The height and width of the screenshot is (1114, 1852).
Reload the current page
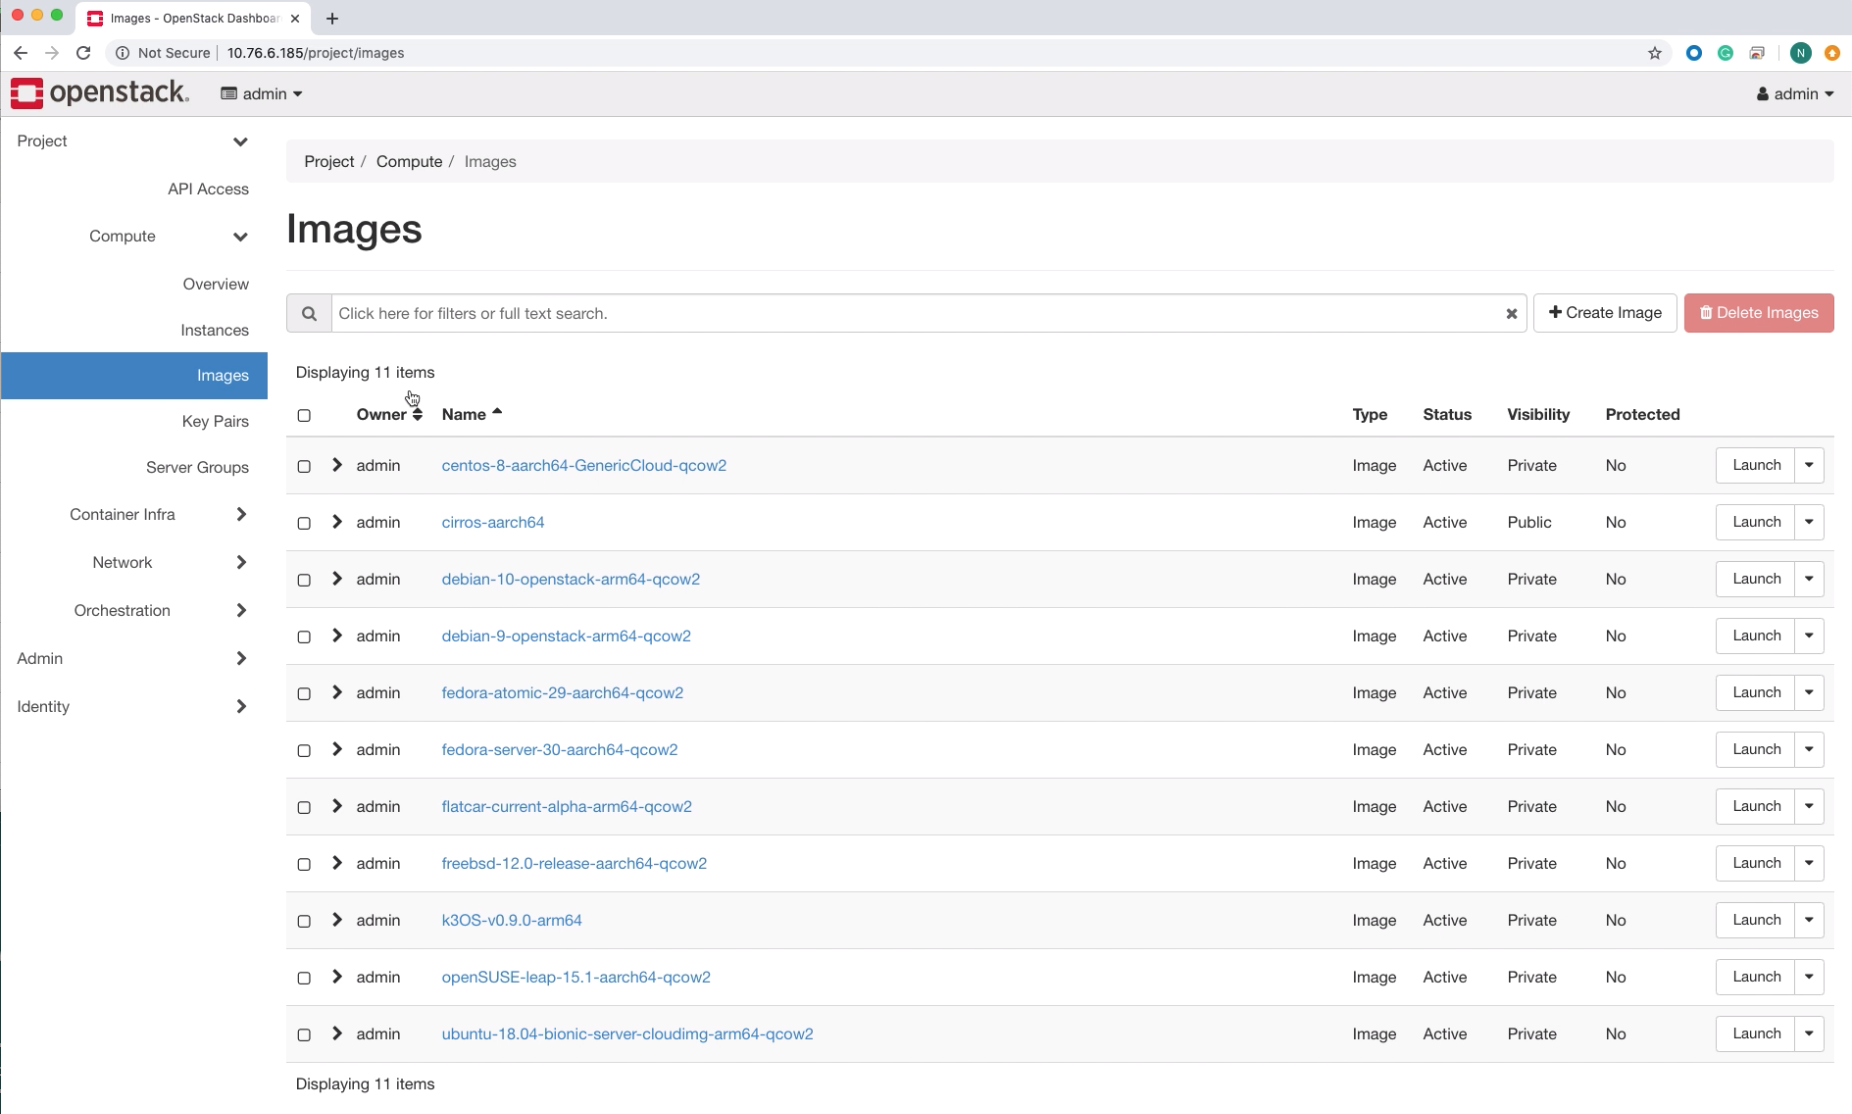pos(84,53)
